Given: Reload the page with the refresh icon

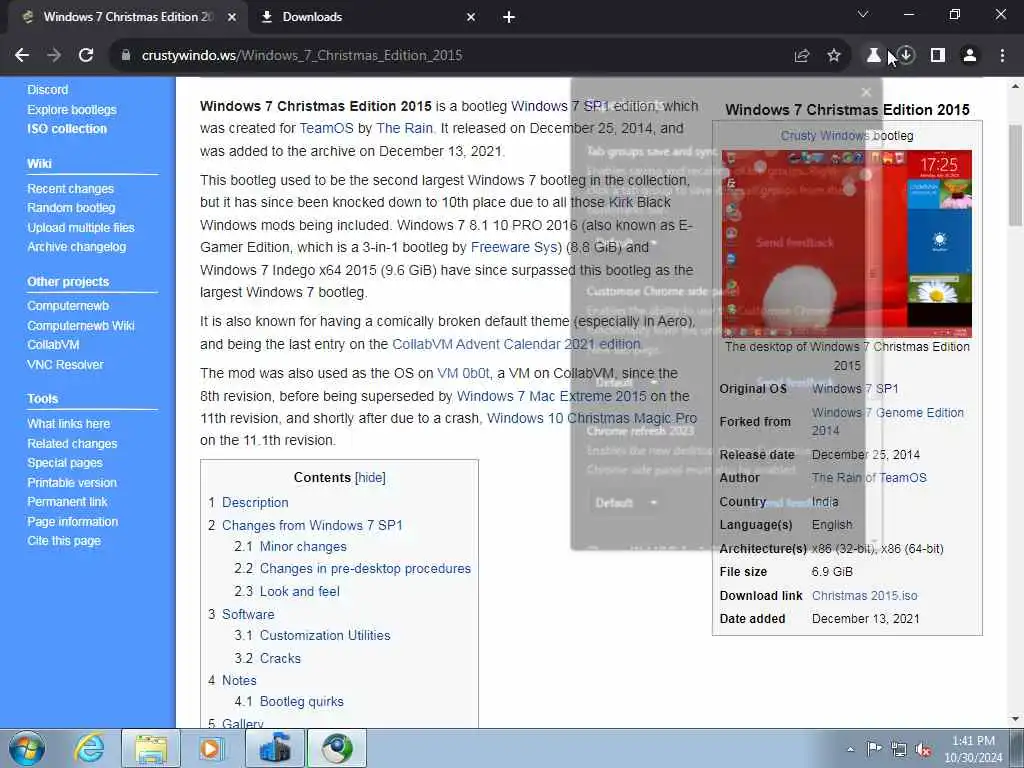Looking at the screenshot, I should 86,56.
